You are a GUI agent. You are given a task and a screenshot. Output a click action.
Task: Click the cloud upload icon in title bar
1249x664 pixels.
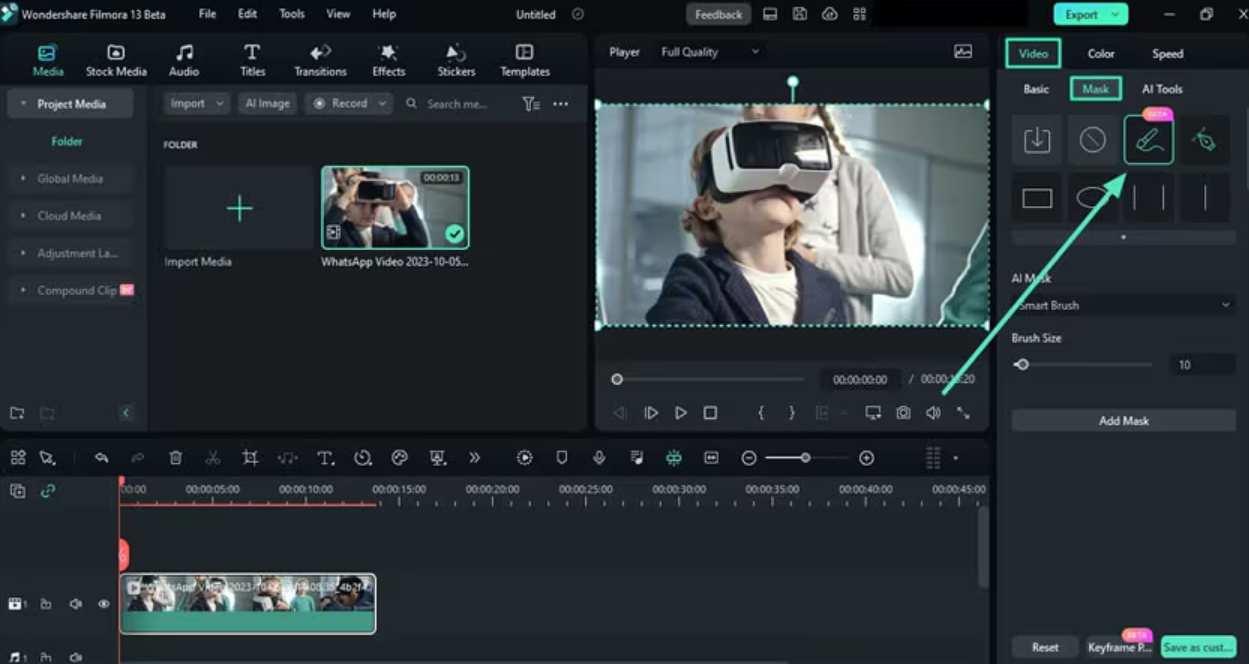[829, 14]
